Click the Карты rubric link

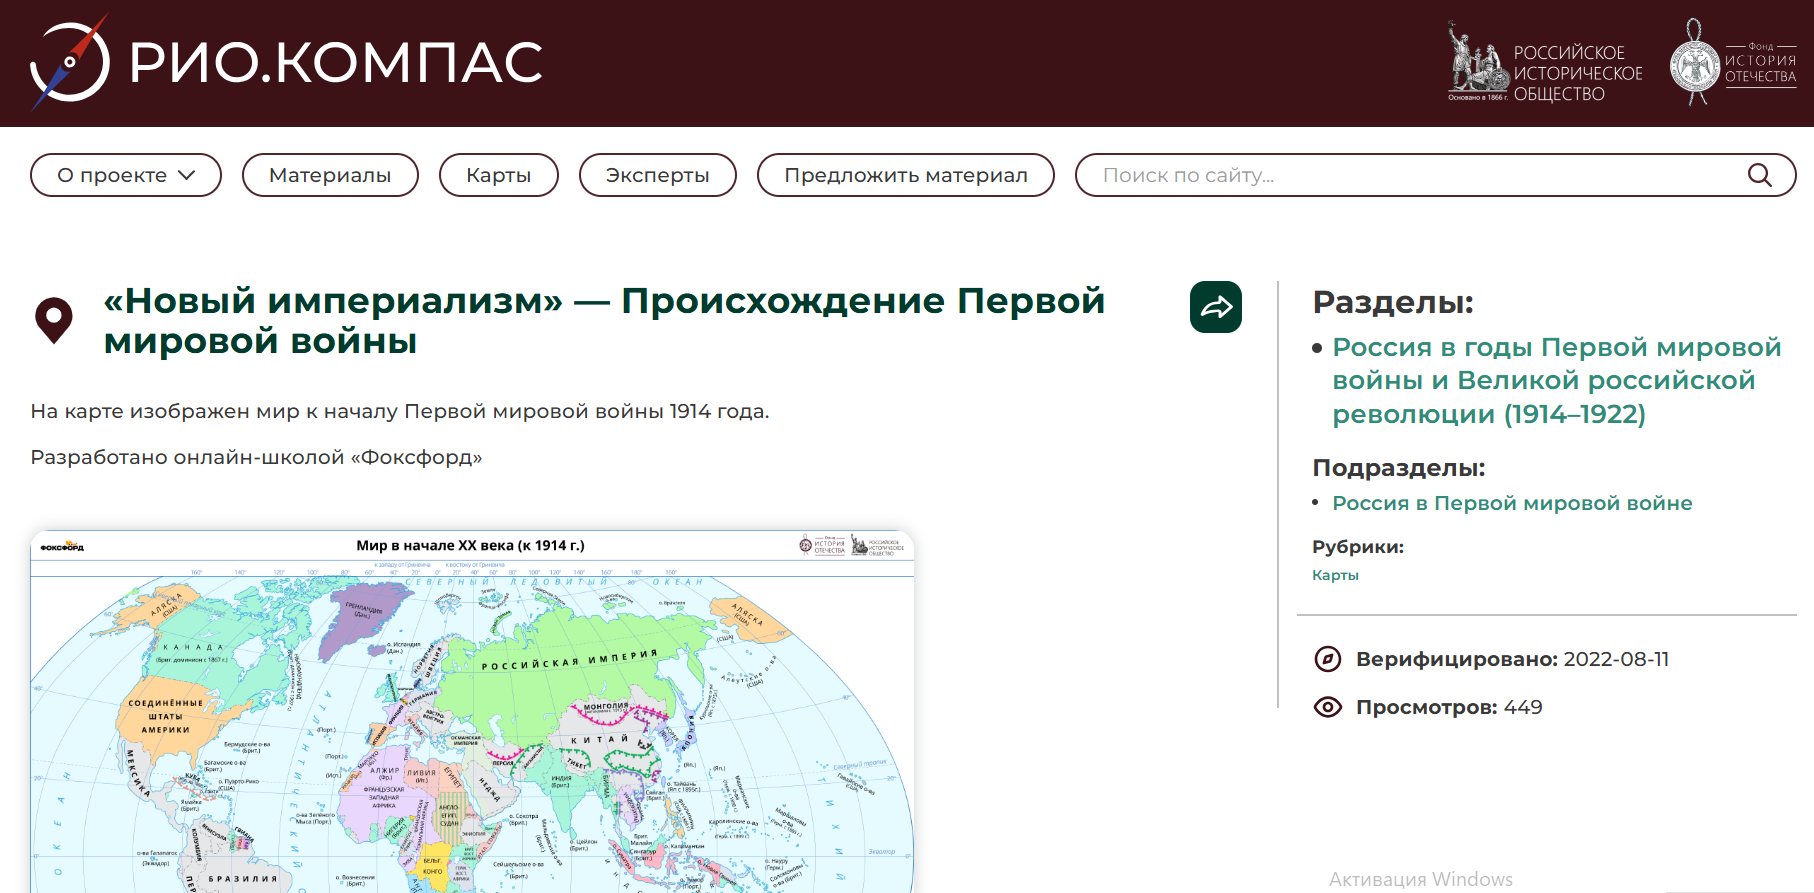1335,575
